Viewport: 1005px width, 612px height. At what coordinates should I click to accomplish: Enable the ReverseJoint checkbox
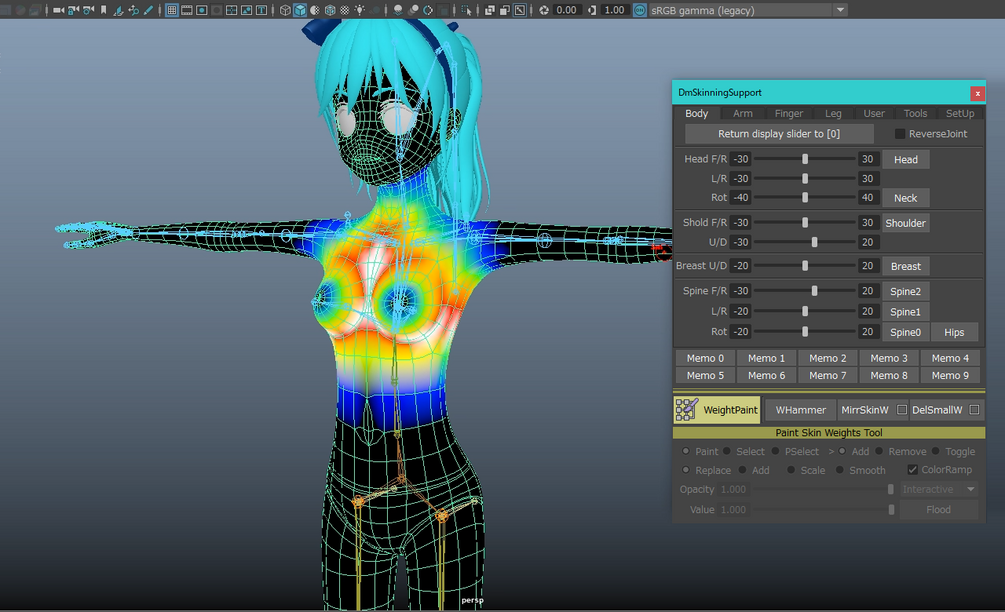pos(900,133)
